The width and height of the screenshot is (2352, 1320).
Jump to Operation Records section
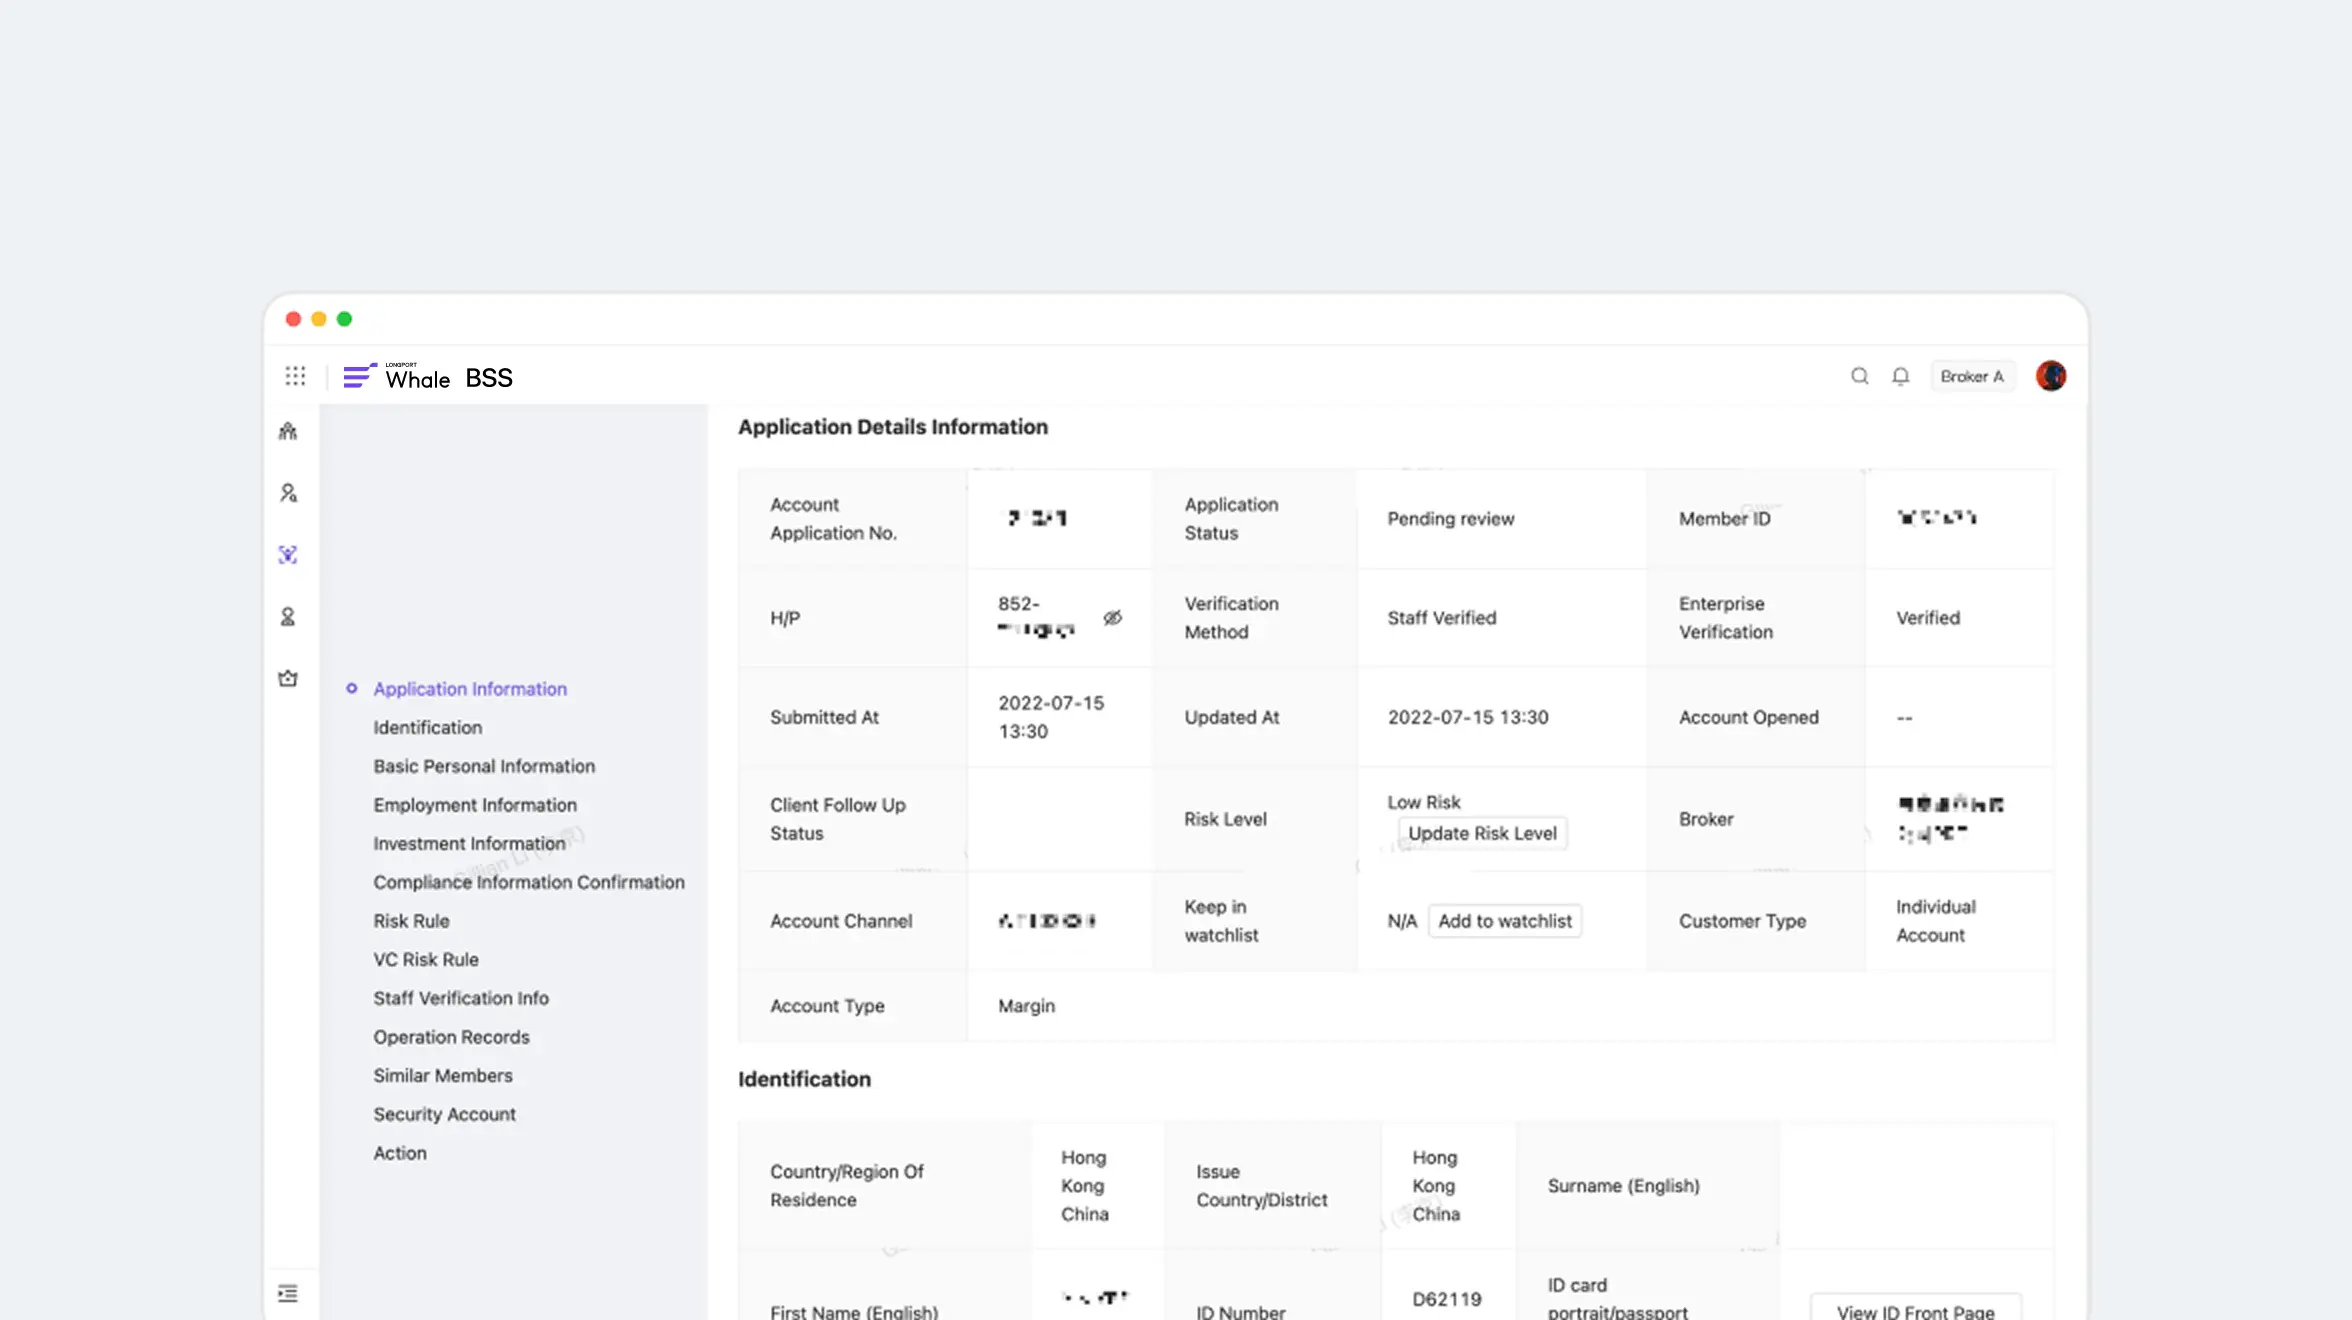tap(451, 1037)
